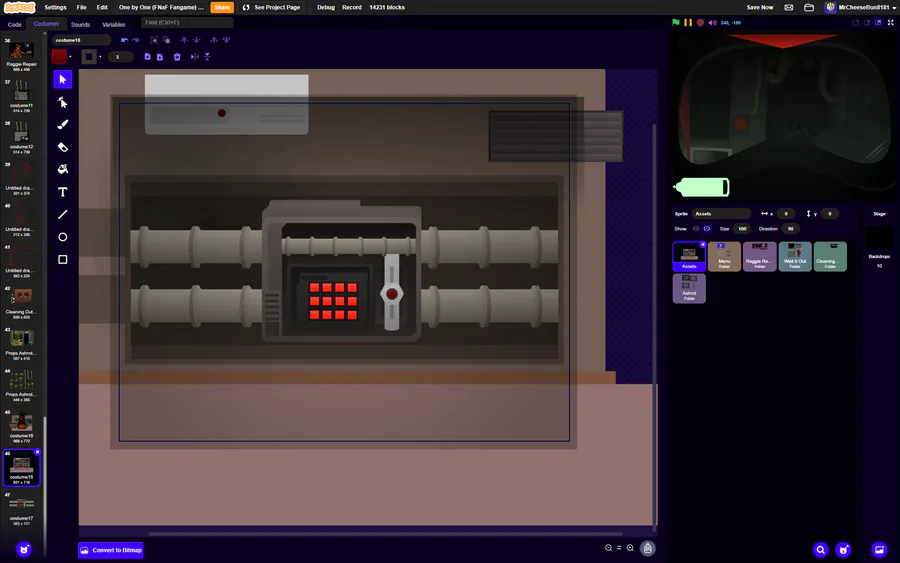Mute project sound via speaker icon

[712, 23]
